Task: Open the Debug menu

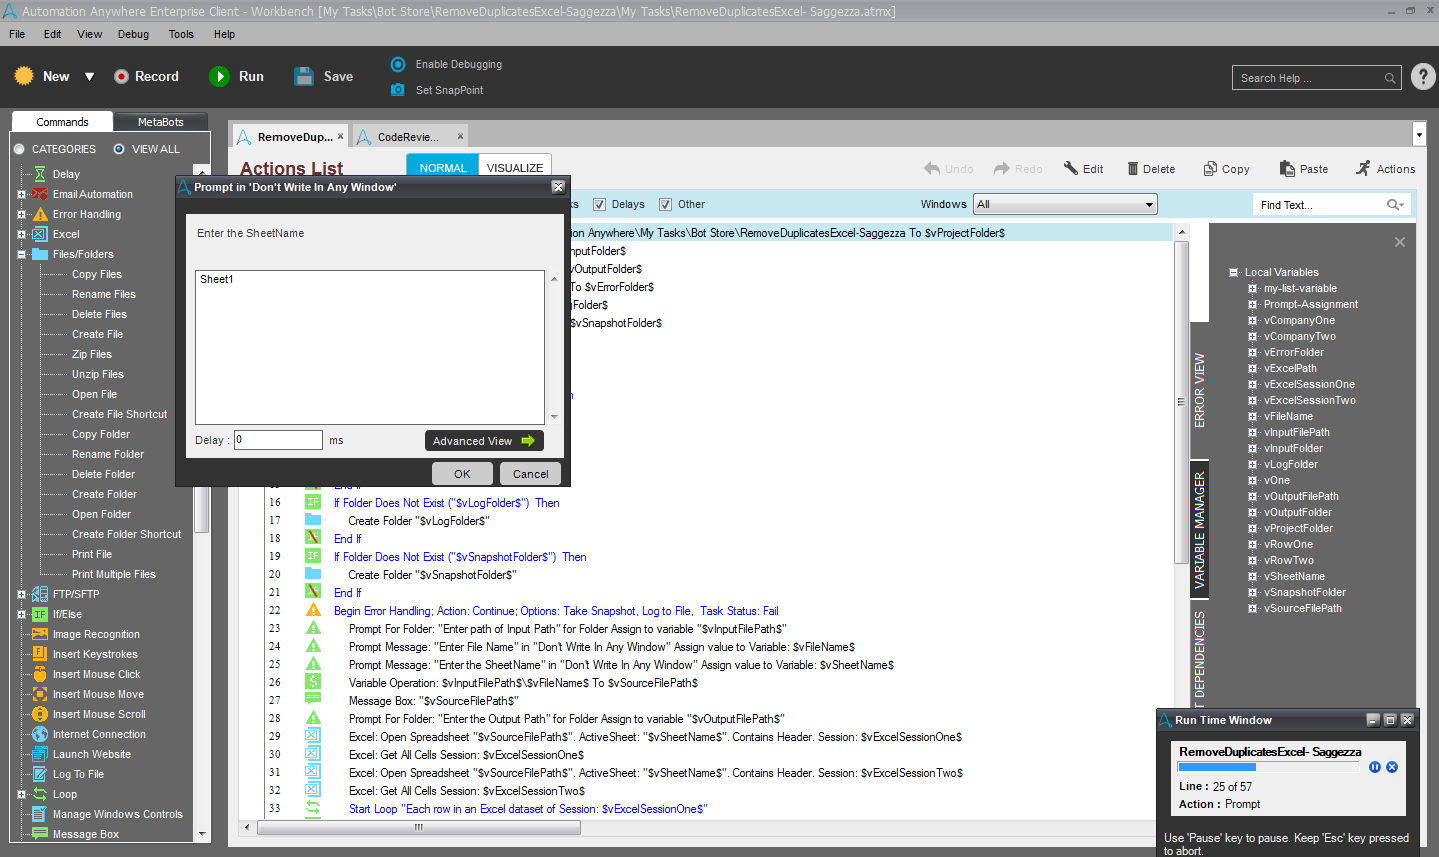Action: [x=133, y=34]
